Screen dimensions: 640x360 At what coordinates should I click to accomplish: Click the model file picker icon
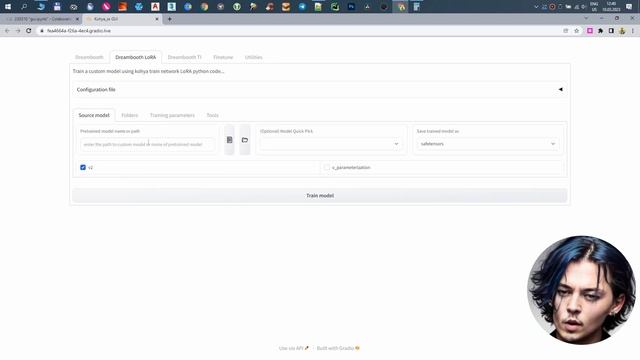point(229,140)
